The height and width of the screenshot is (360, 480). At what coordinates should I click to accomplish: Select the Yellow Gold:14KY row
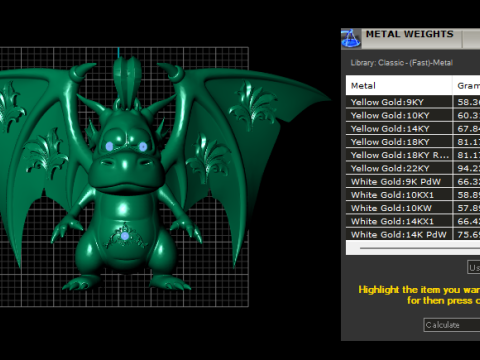pos(413,129)
